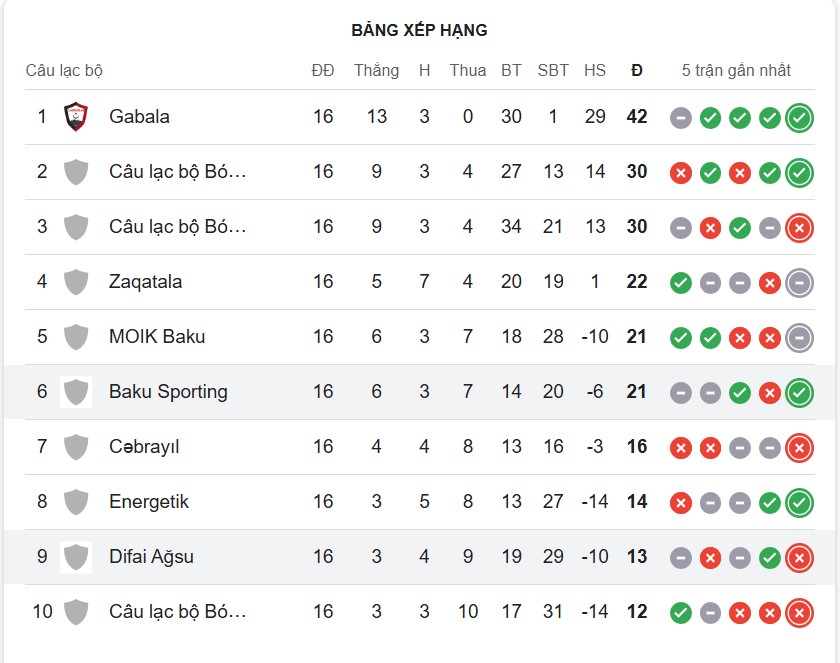Click the 5 trận gần nhất header
840x663 pixels.
736,70
